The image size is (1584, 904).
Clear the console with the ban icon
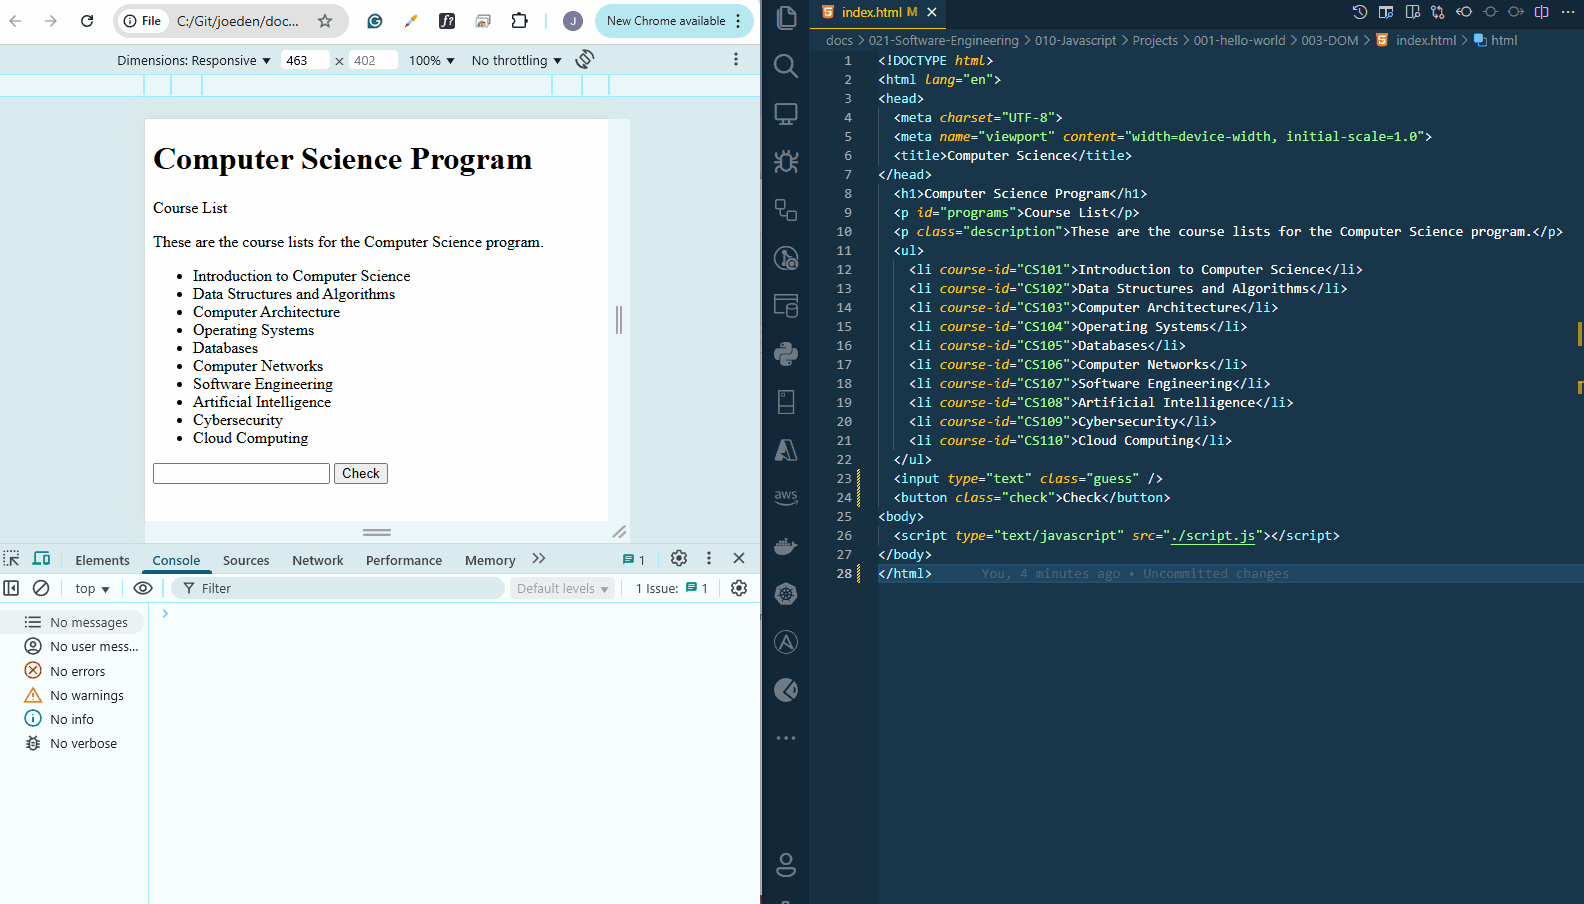(41, 588)
